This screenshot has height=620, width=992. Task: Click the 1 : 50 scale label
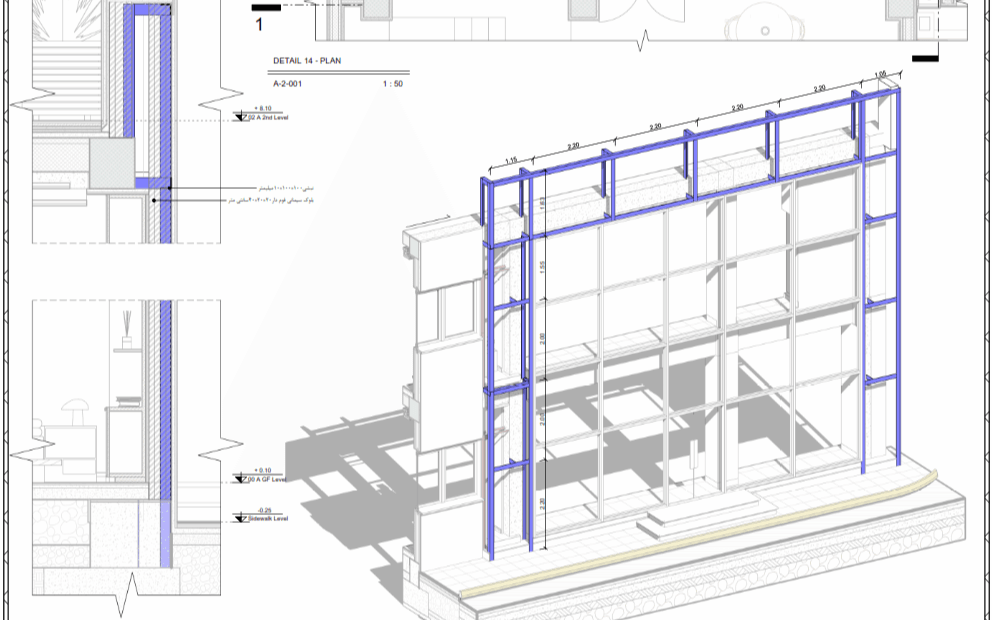click(x=393, y=84)
